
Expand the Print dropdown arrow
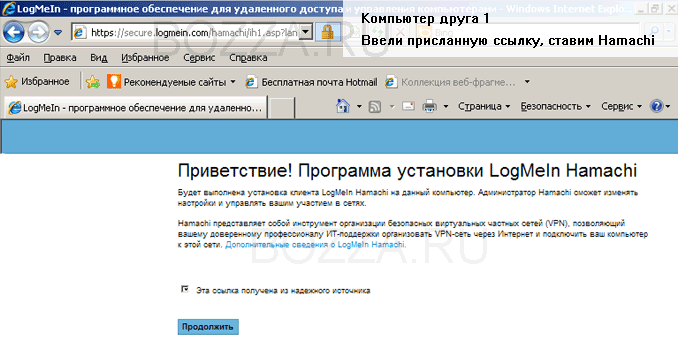pos(445,106)
